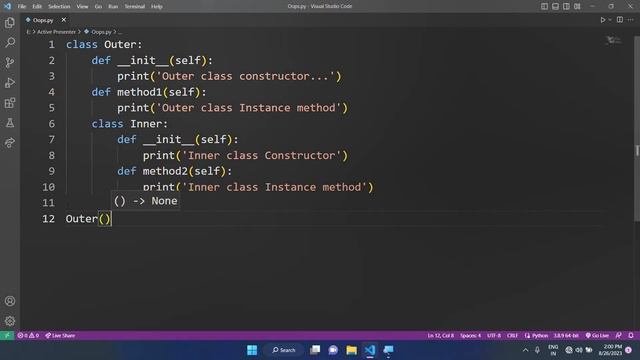
Task: Open the remote window status bar button
Action: (x=7, y=336)
